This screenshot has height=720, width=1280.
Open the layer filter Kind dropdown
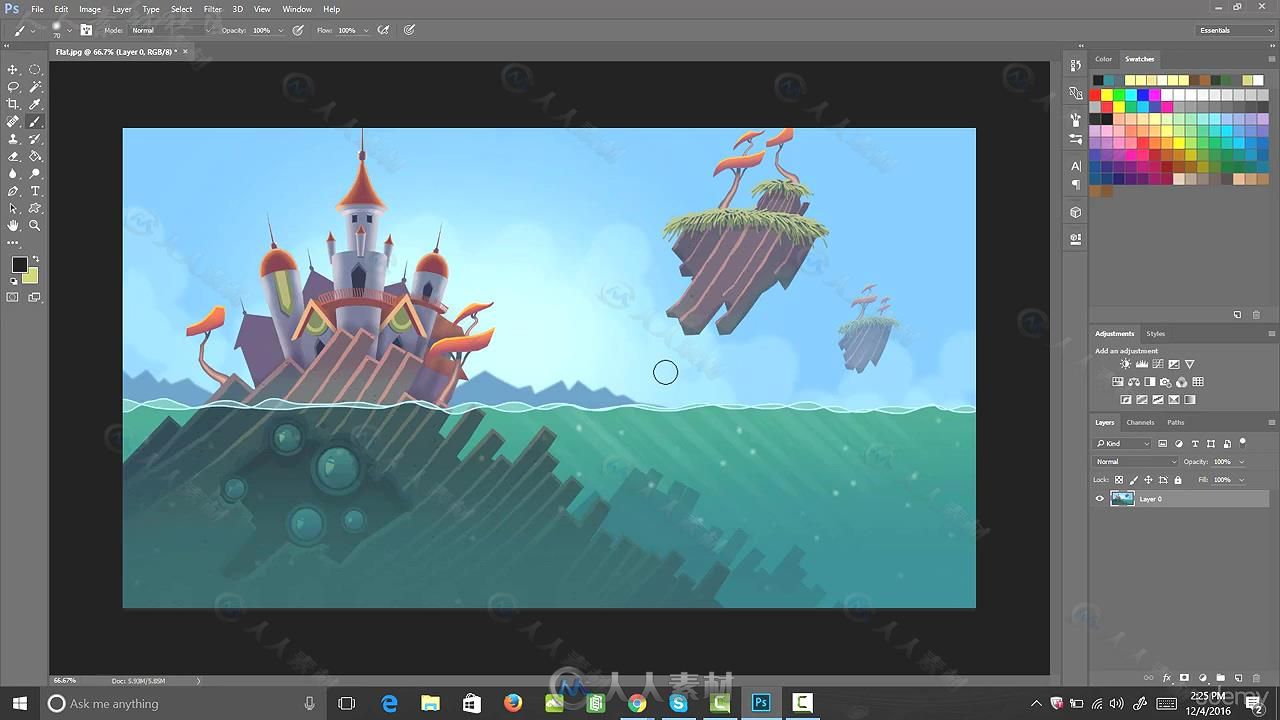pos(1123,443)
